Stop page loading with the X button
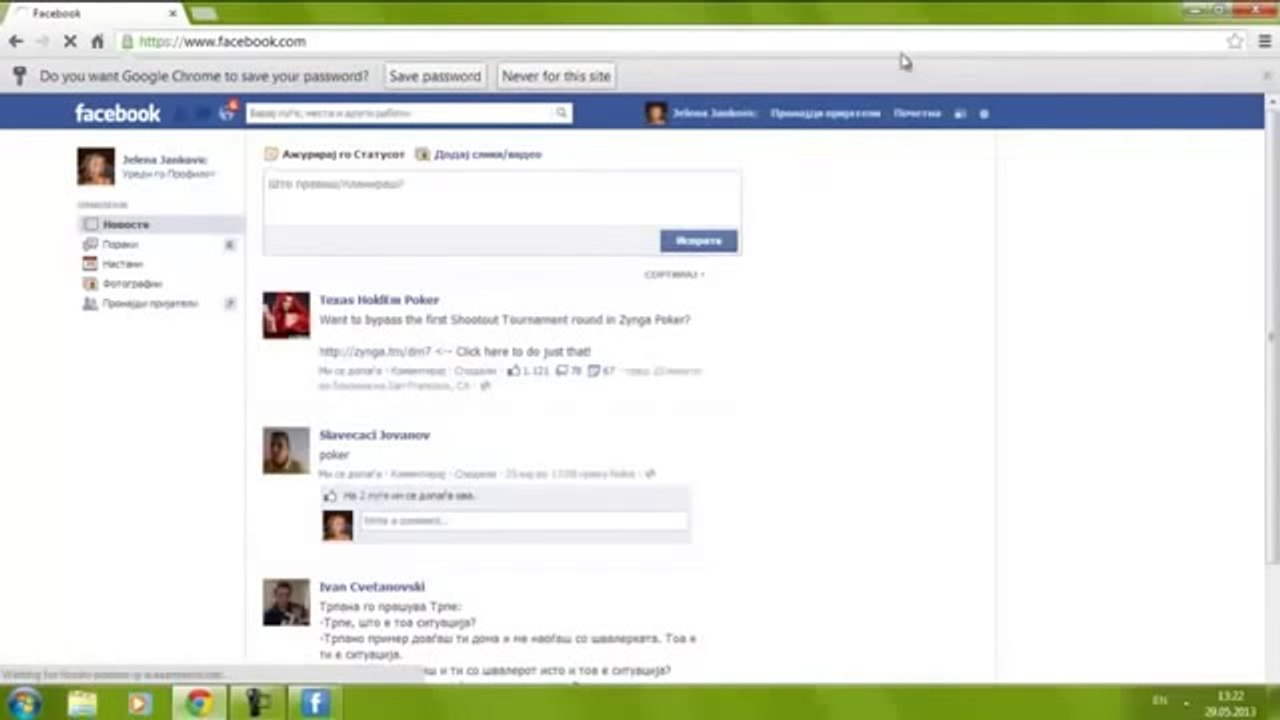Image resolution: width=1280 pixels, height=720 pixels. pos(70,41)
